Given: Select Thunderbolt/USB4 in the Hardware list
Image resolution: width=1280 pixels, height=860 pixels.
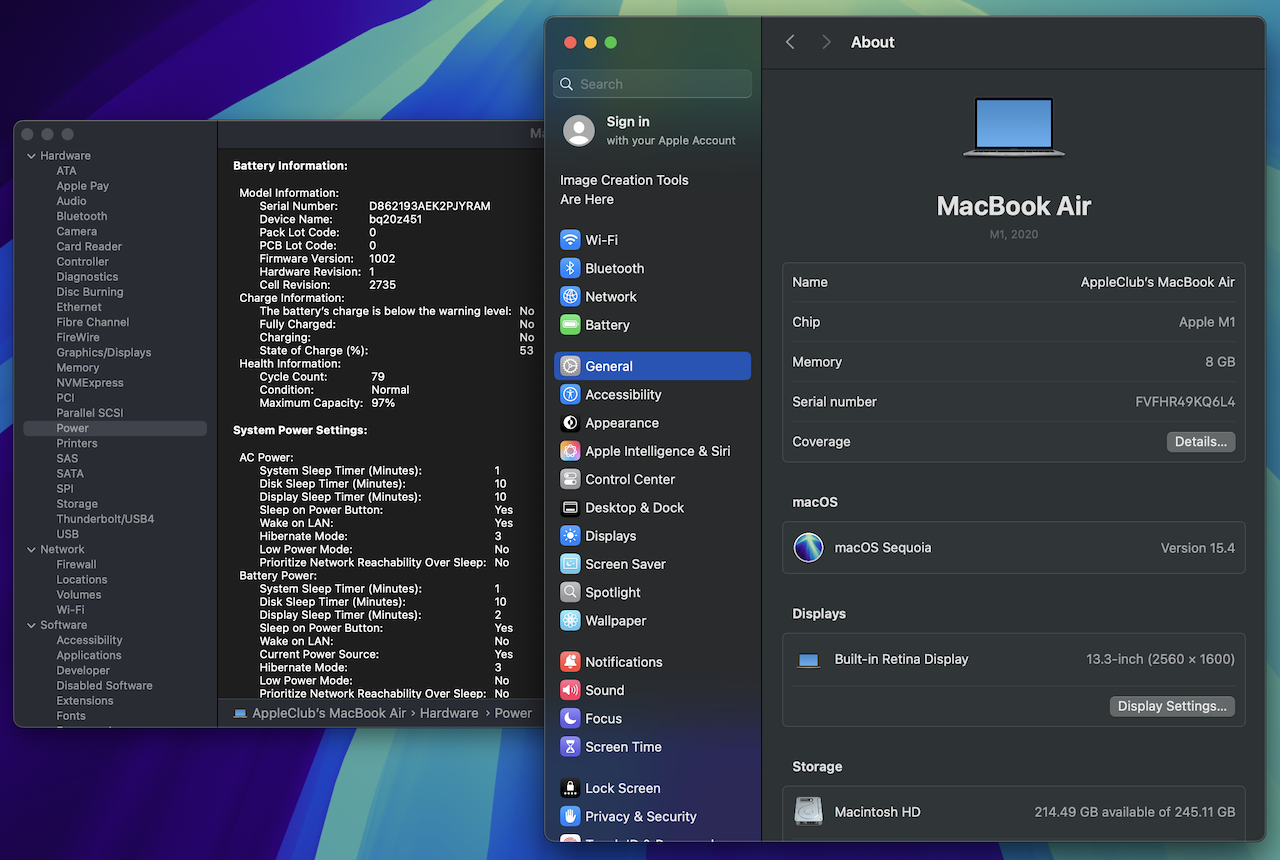Looking at the screenshot, I should tap(105, 519).
